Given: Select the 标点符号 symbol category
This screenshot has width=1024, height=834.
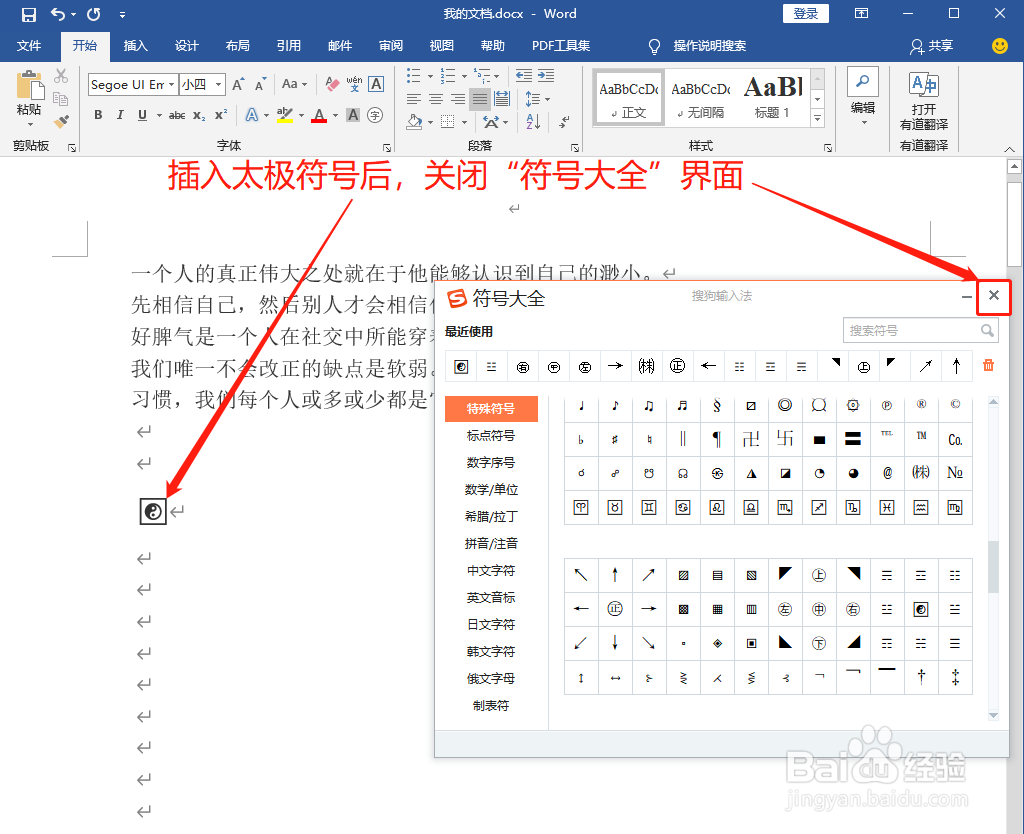Looking at the screenshot, I should [491, 436].
